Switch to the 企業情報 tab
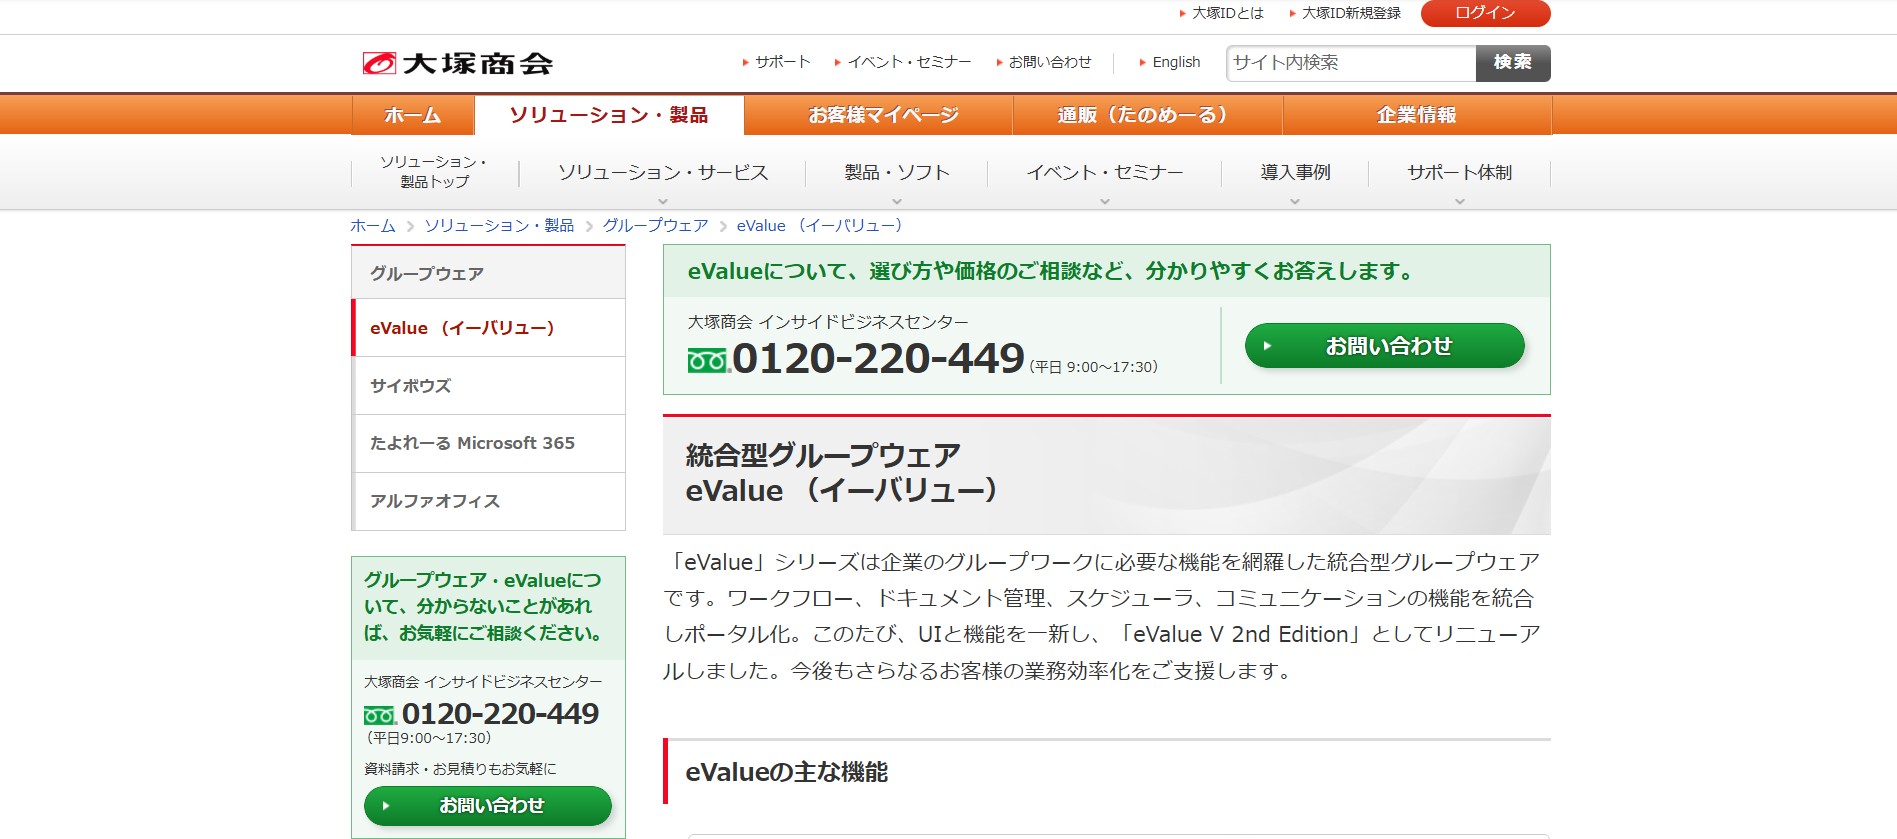1897x839 pixels. click(1416, 115)
